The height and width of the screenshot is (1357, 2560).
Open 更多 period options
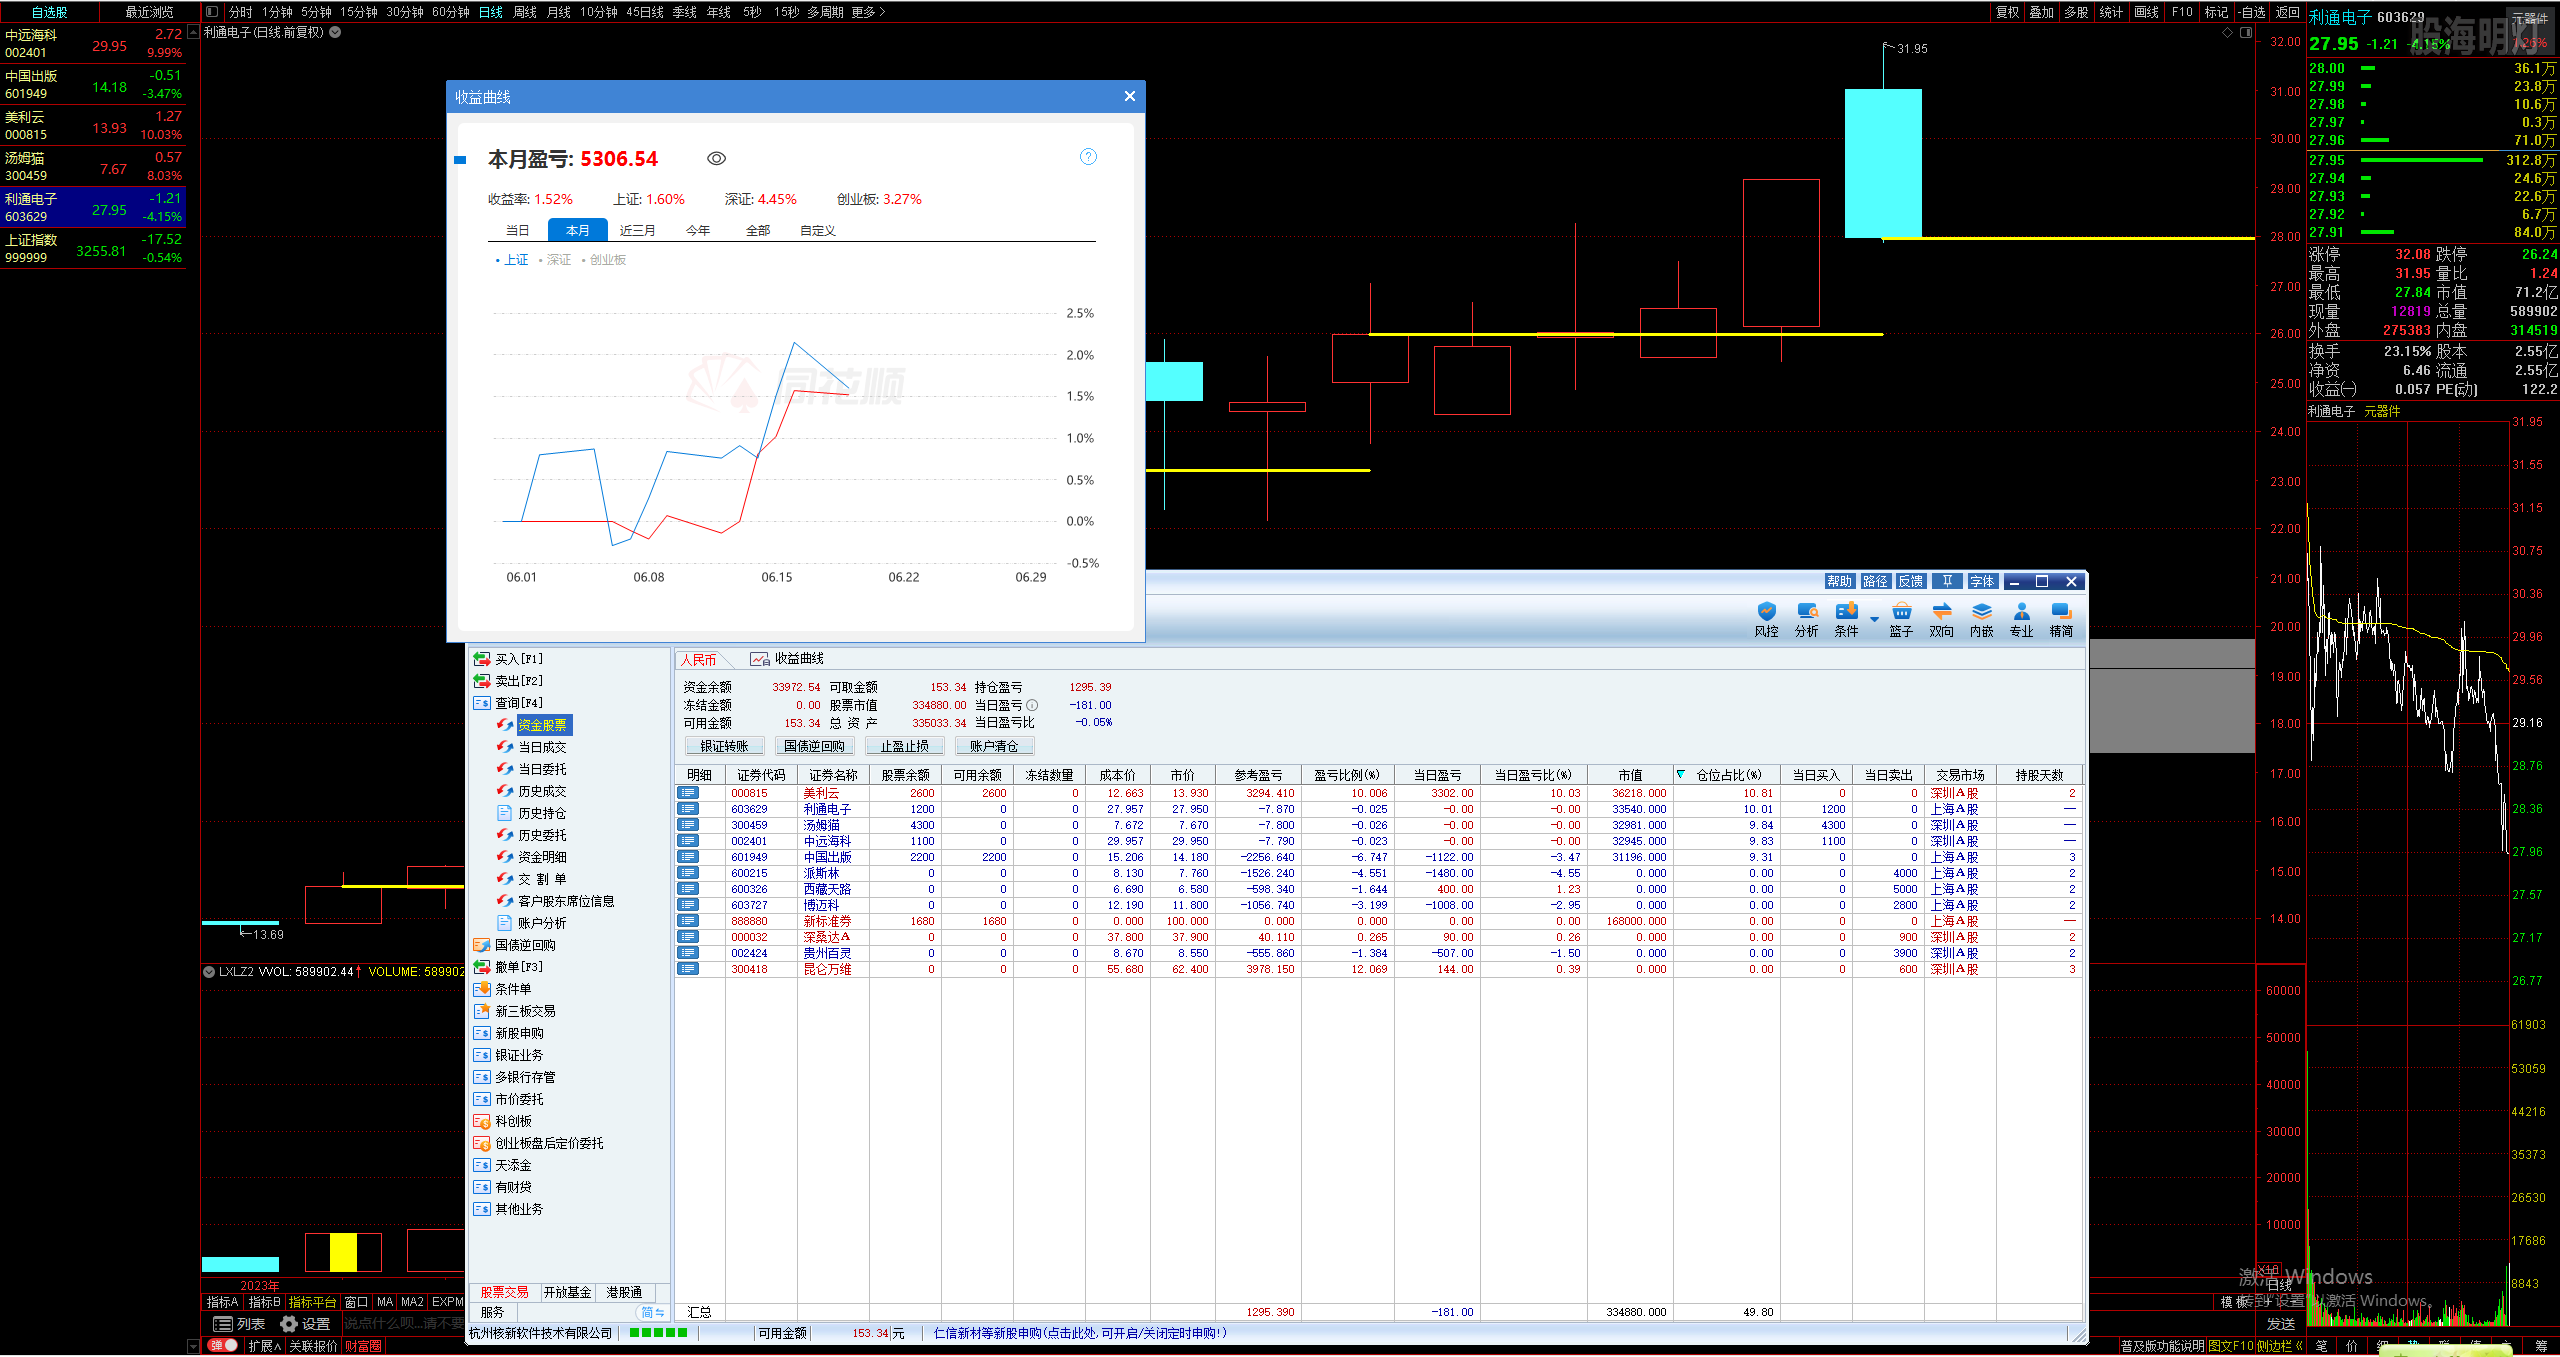(x=867, y=12)
